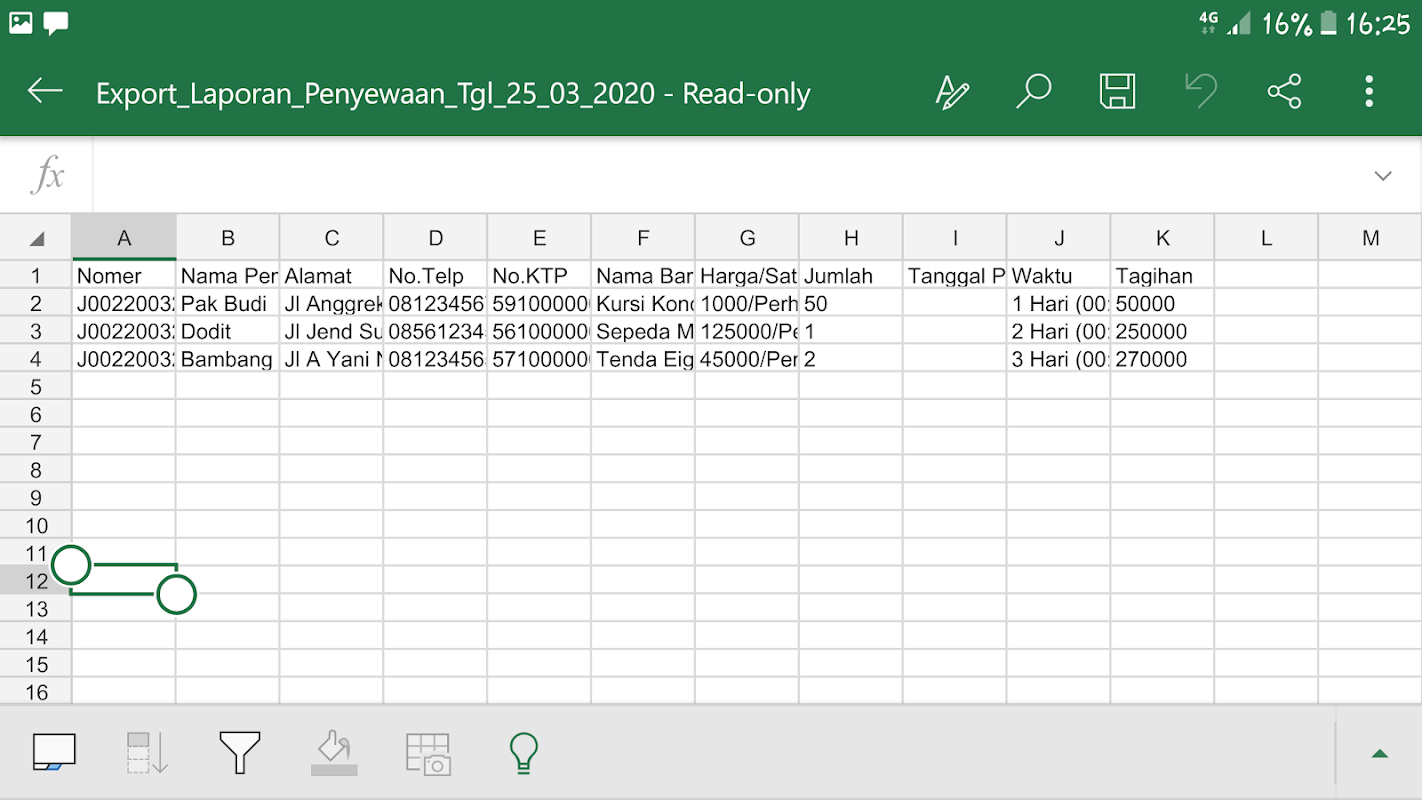Open search with the magnifier icon

tap(1033, 92)
